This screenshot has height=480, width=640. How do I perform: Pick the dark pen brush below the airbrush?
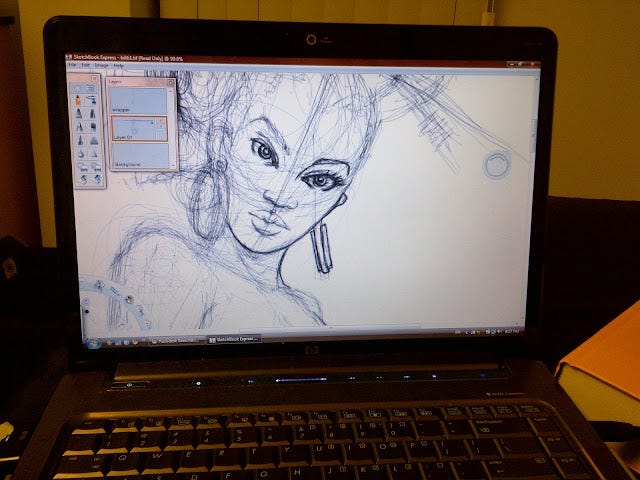click(x=93, y=113)
